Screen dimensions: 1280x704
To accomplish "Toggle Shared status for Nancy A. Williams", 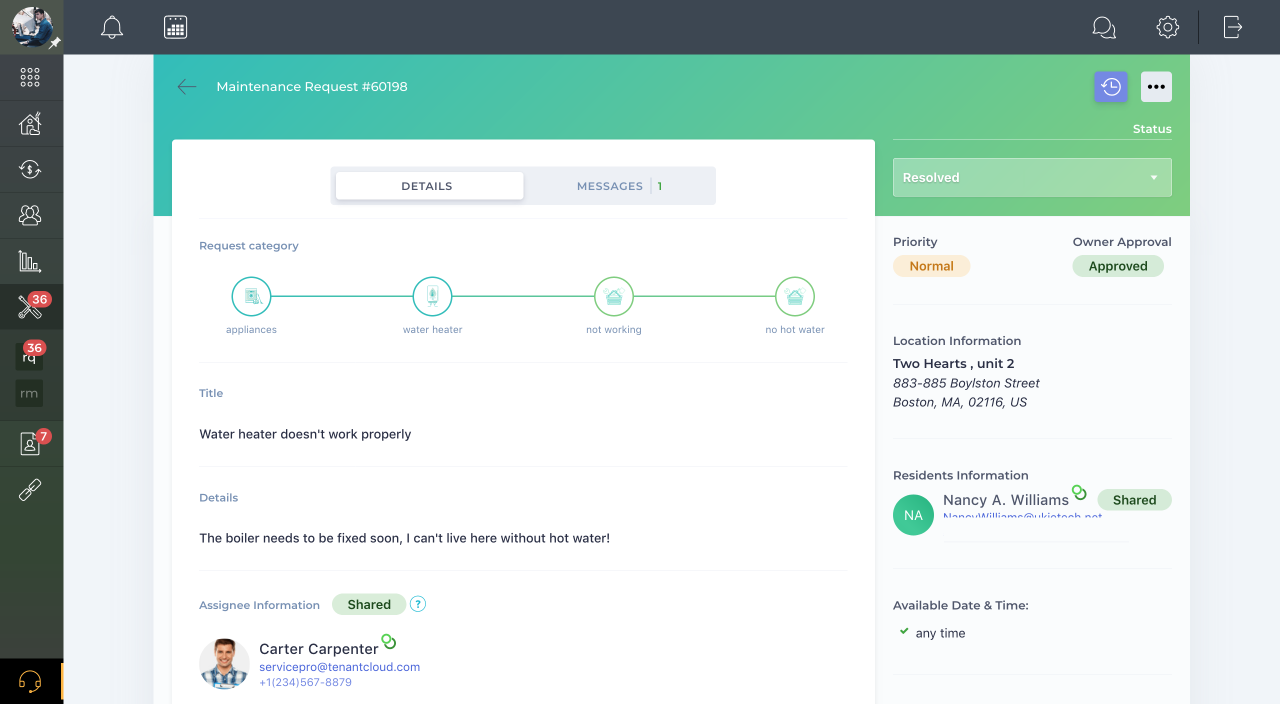I will point(1134,499).
